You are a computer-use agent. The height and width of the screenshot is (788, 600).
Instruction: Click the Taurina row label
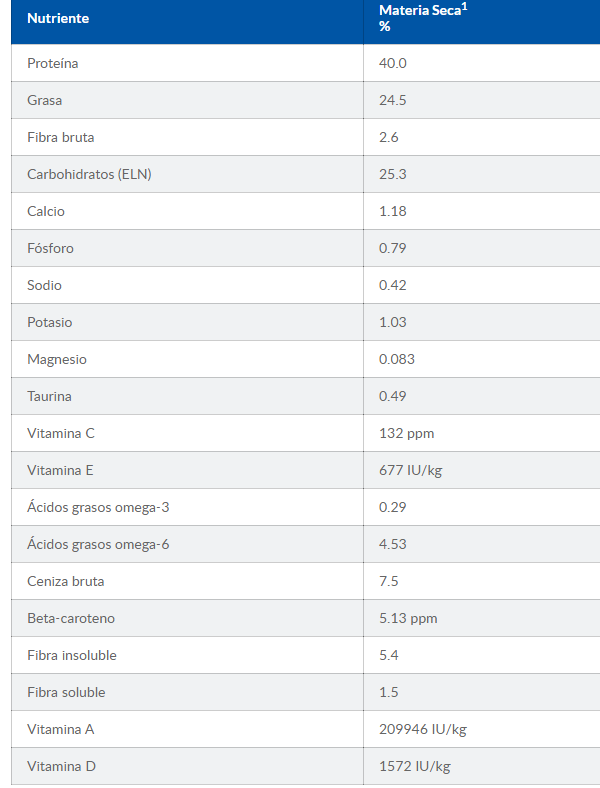[x=49, y=396]
